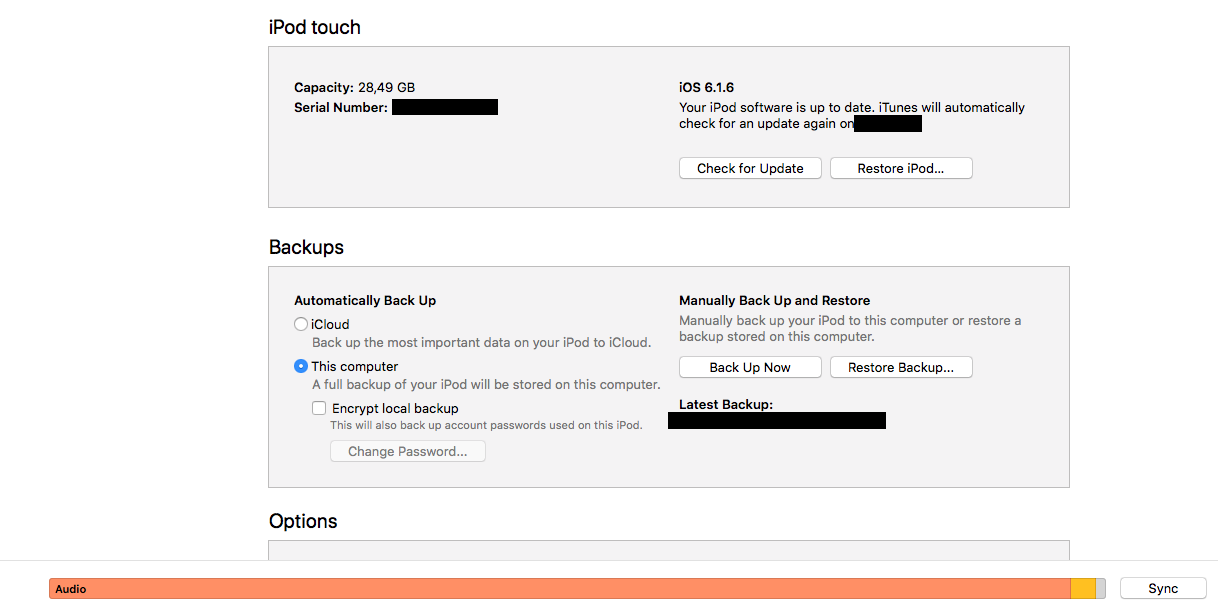This screenshot has width=1218, height=610.
Task: Click the Capacity 28,49 GB text
Action: tap(354, 88)
